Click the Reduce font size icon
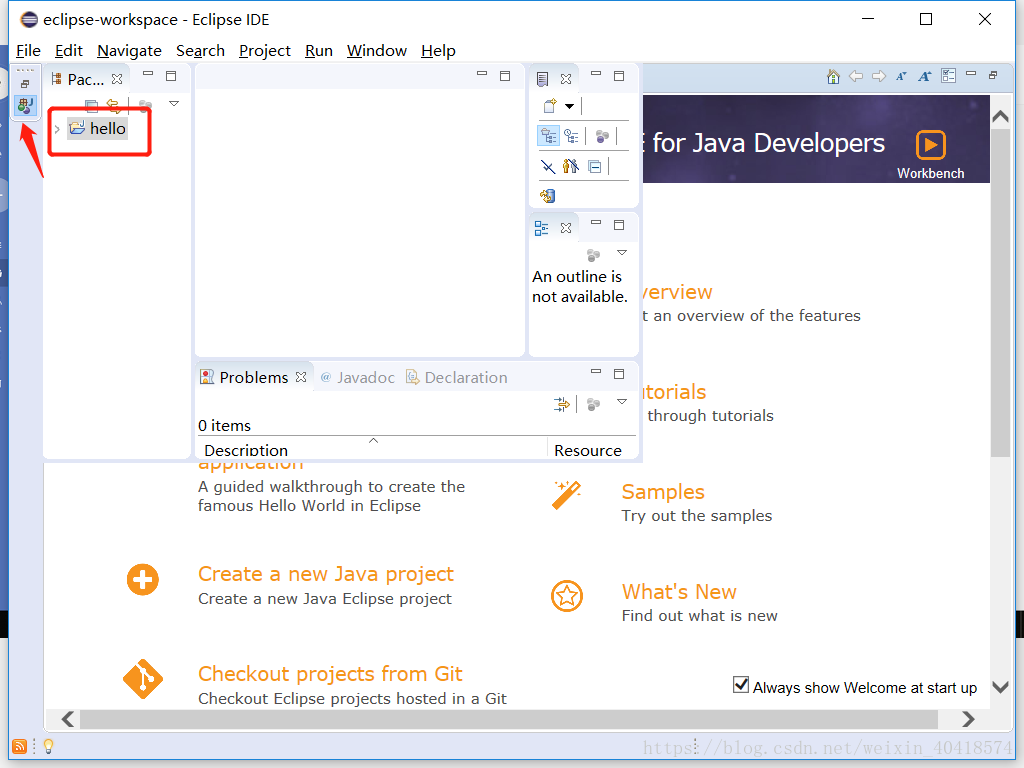1024x768 pixels. click(x=901, y=76)
